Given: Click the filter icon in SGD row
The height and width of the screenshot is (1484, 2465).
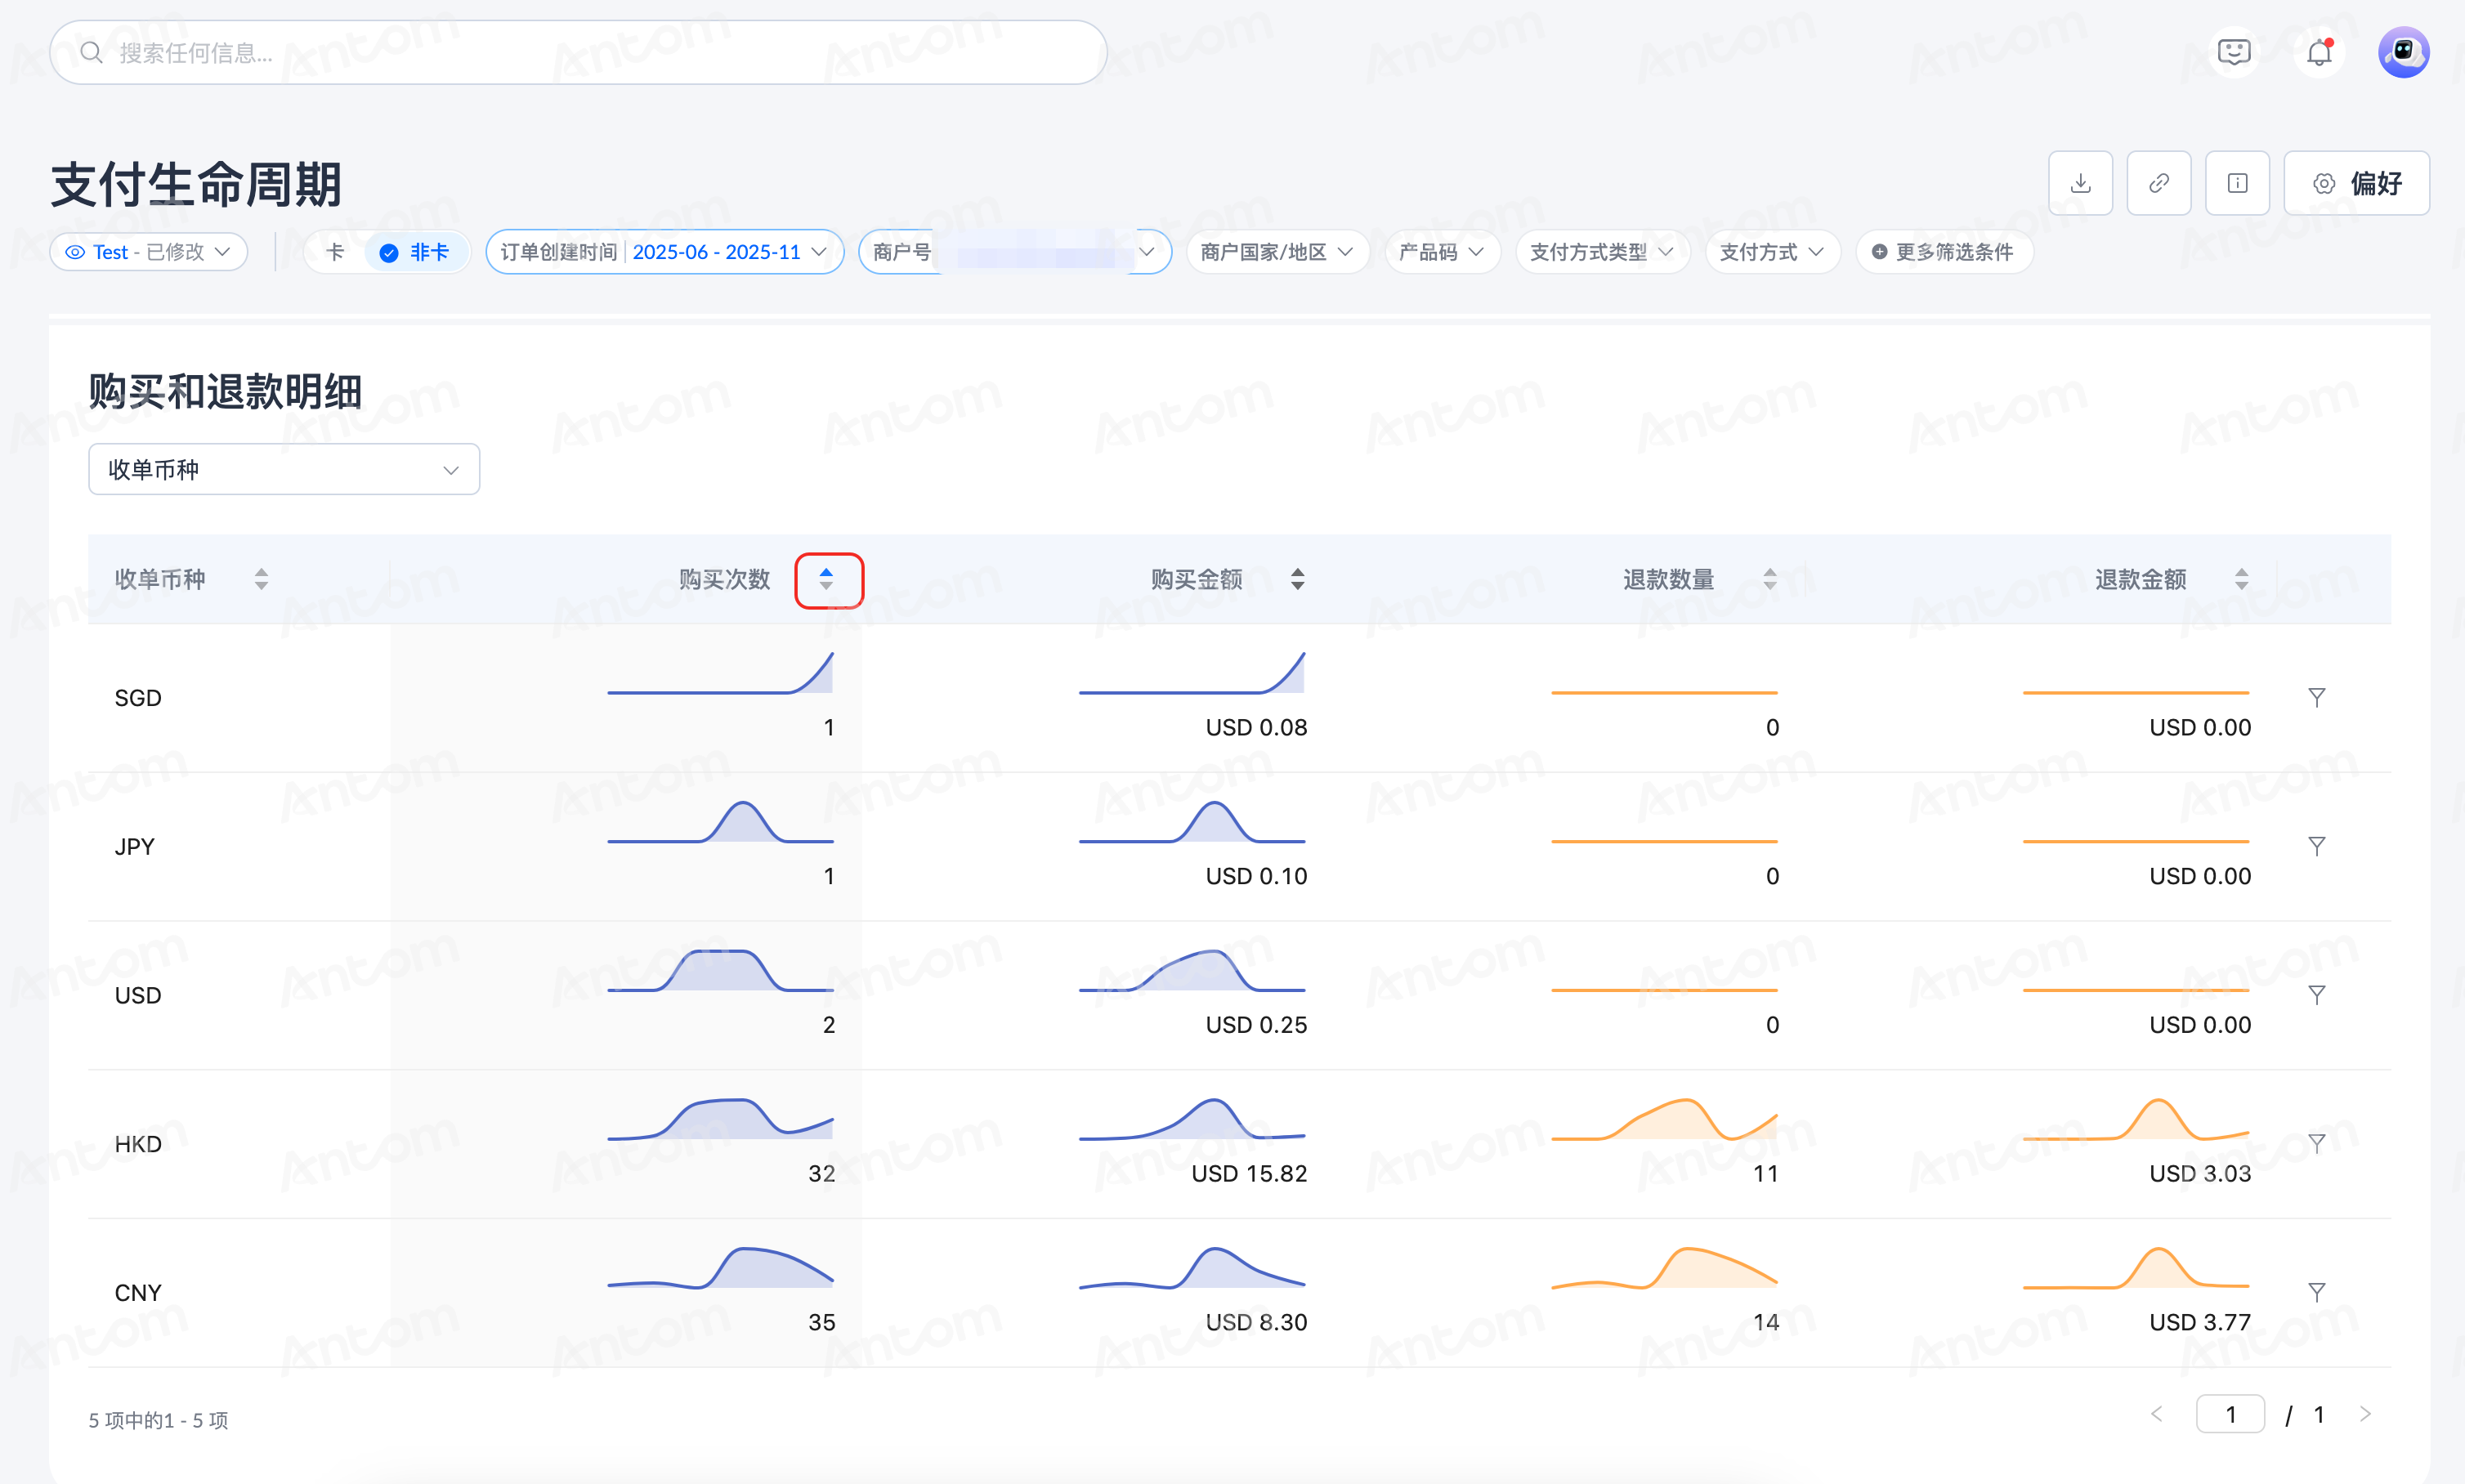Looking at the screenshot, I should pyautogui.click(x=2316, y=697).
